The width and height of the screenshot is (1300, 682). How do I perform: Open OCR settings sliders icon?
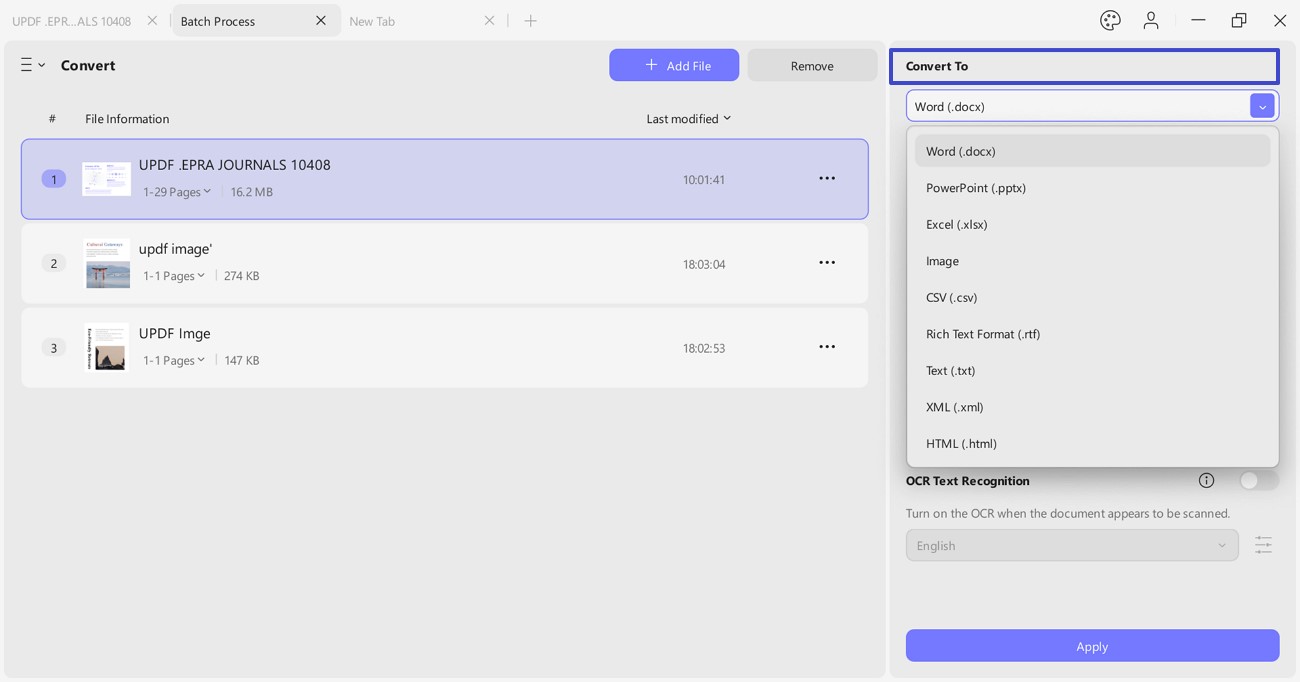point(1263,545)
